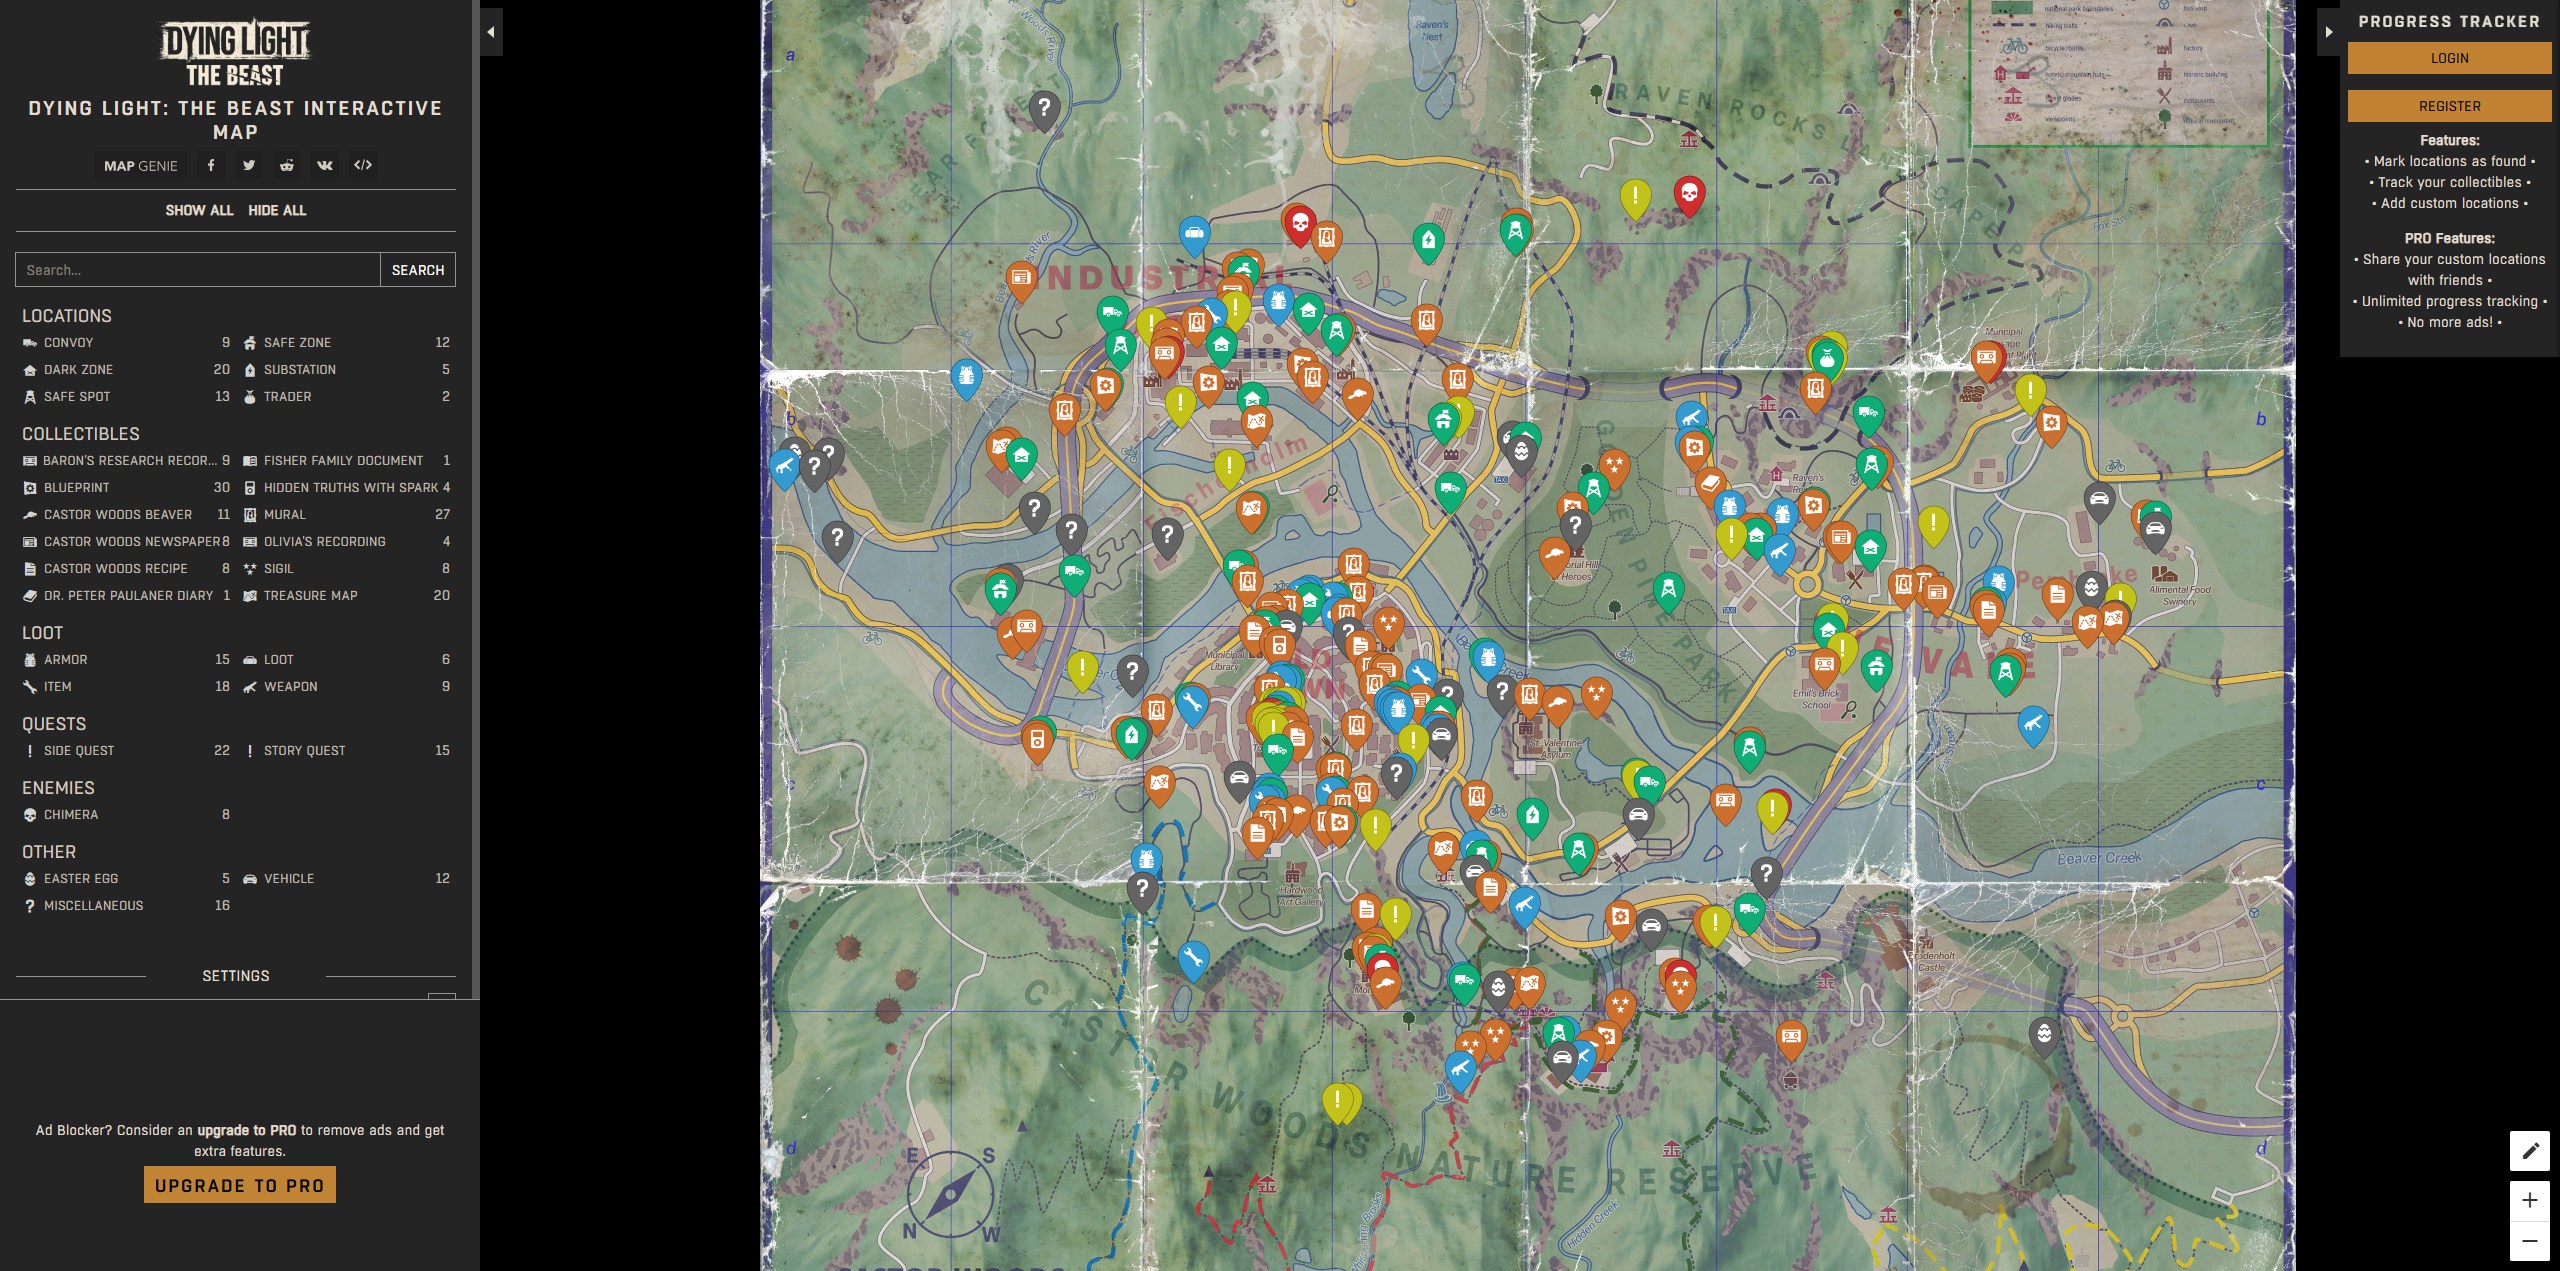Click the VK share icon
This screenshot has width=2560, height=1271.
click(x=325, y=165)
